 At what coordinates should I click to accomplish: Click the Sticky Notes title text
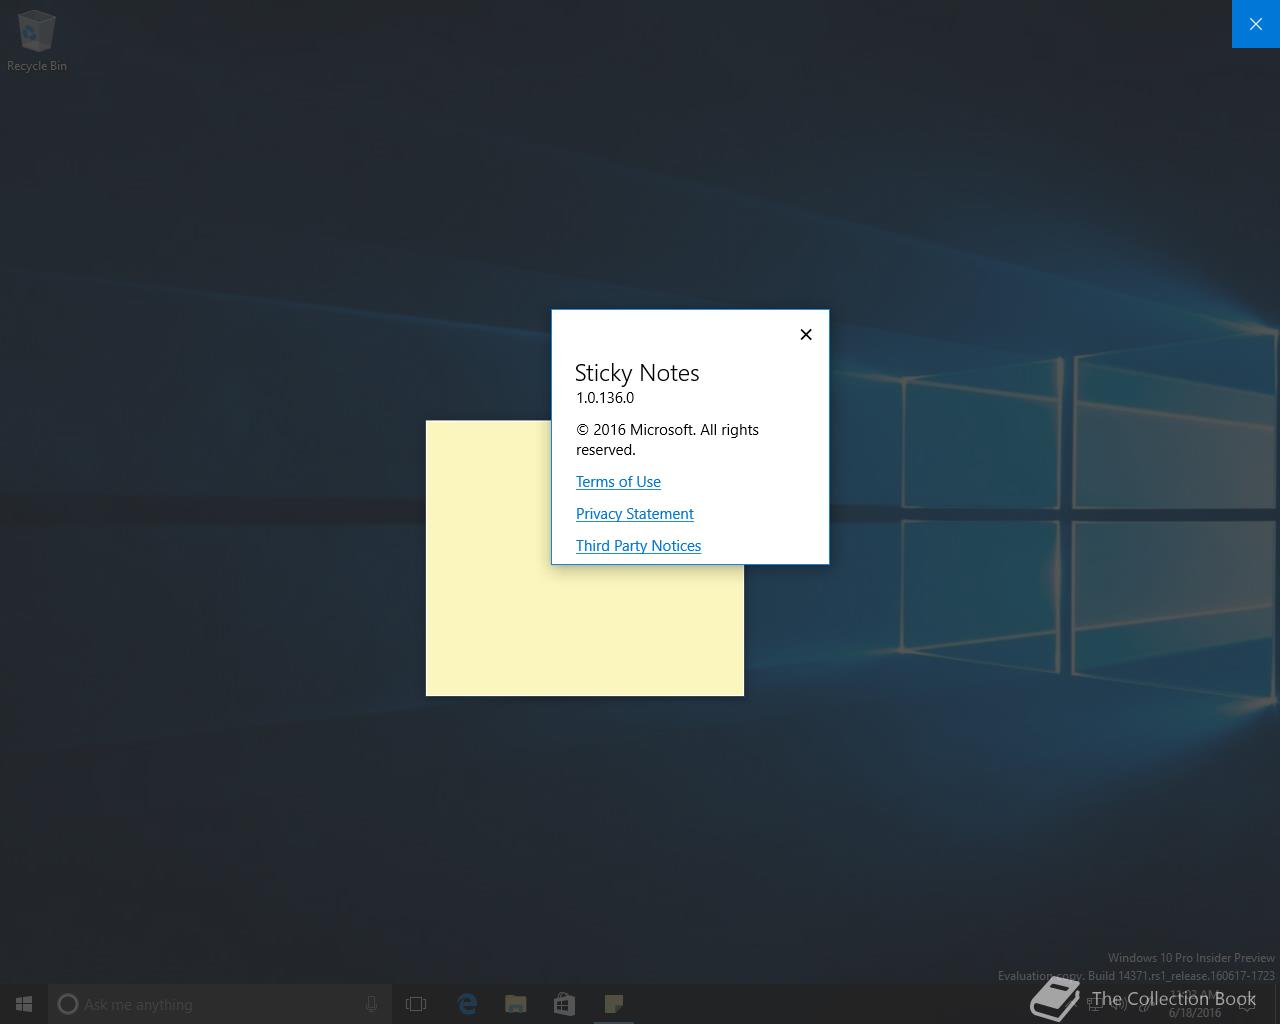(637, 373)
